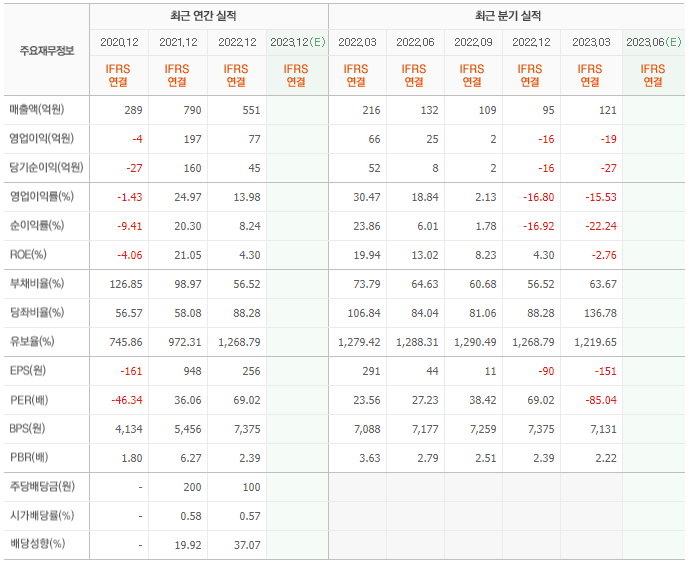The width and height of the screenshot is (689, 564).
Task: Click the 2020.12 annual column header
Action: click(119, 42)
